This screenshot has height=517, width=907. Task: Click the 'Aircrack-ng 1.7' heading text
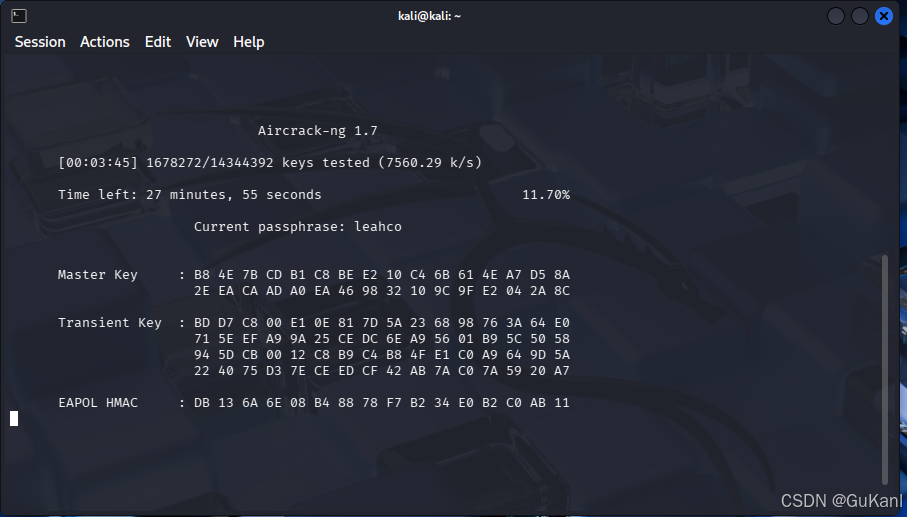(x=318, y=131)
